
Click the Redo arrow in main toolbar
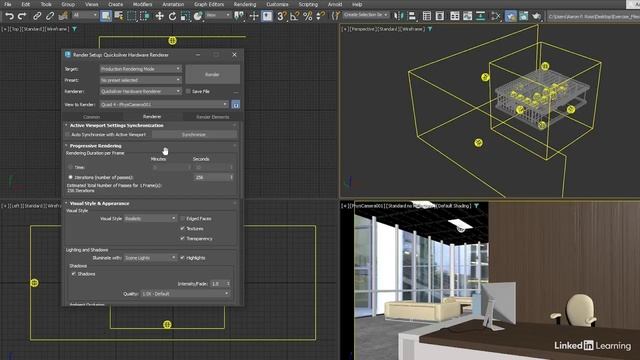(22, 16)
